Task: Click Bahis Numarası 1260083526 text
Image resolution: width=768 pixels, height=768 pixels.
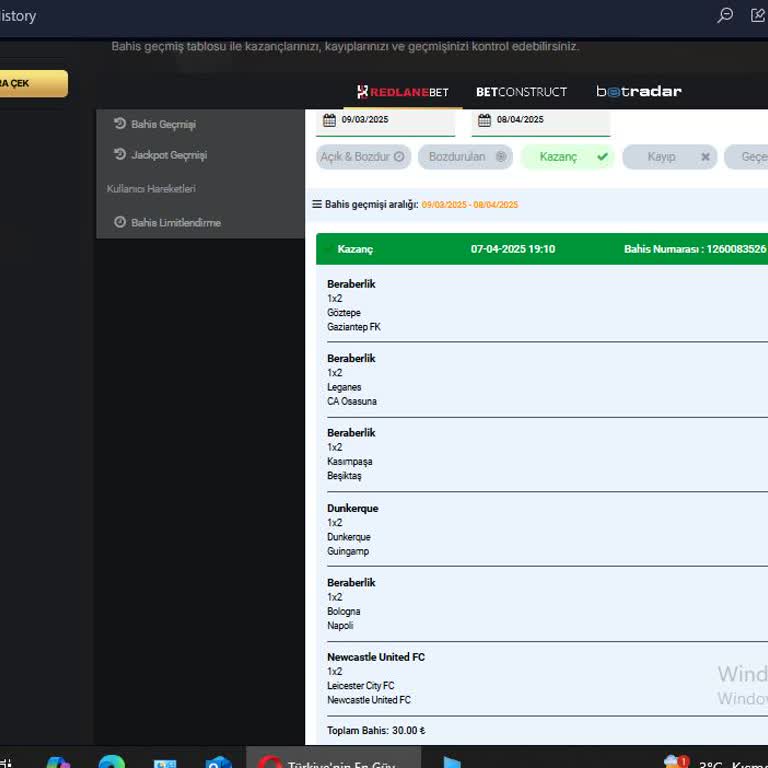Action: point(695,249)
